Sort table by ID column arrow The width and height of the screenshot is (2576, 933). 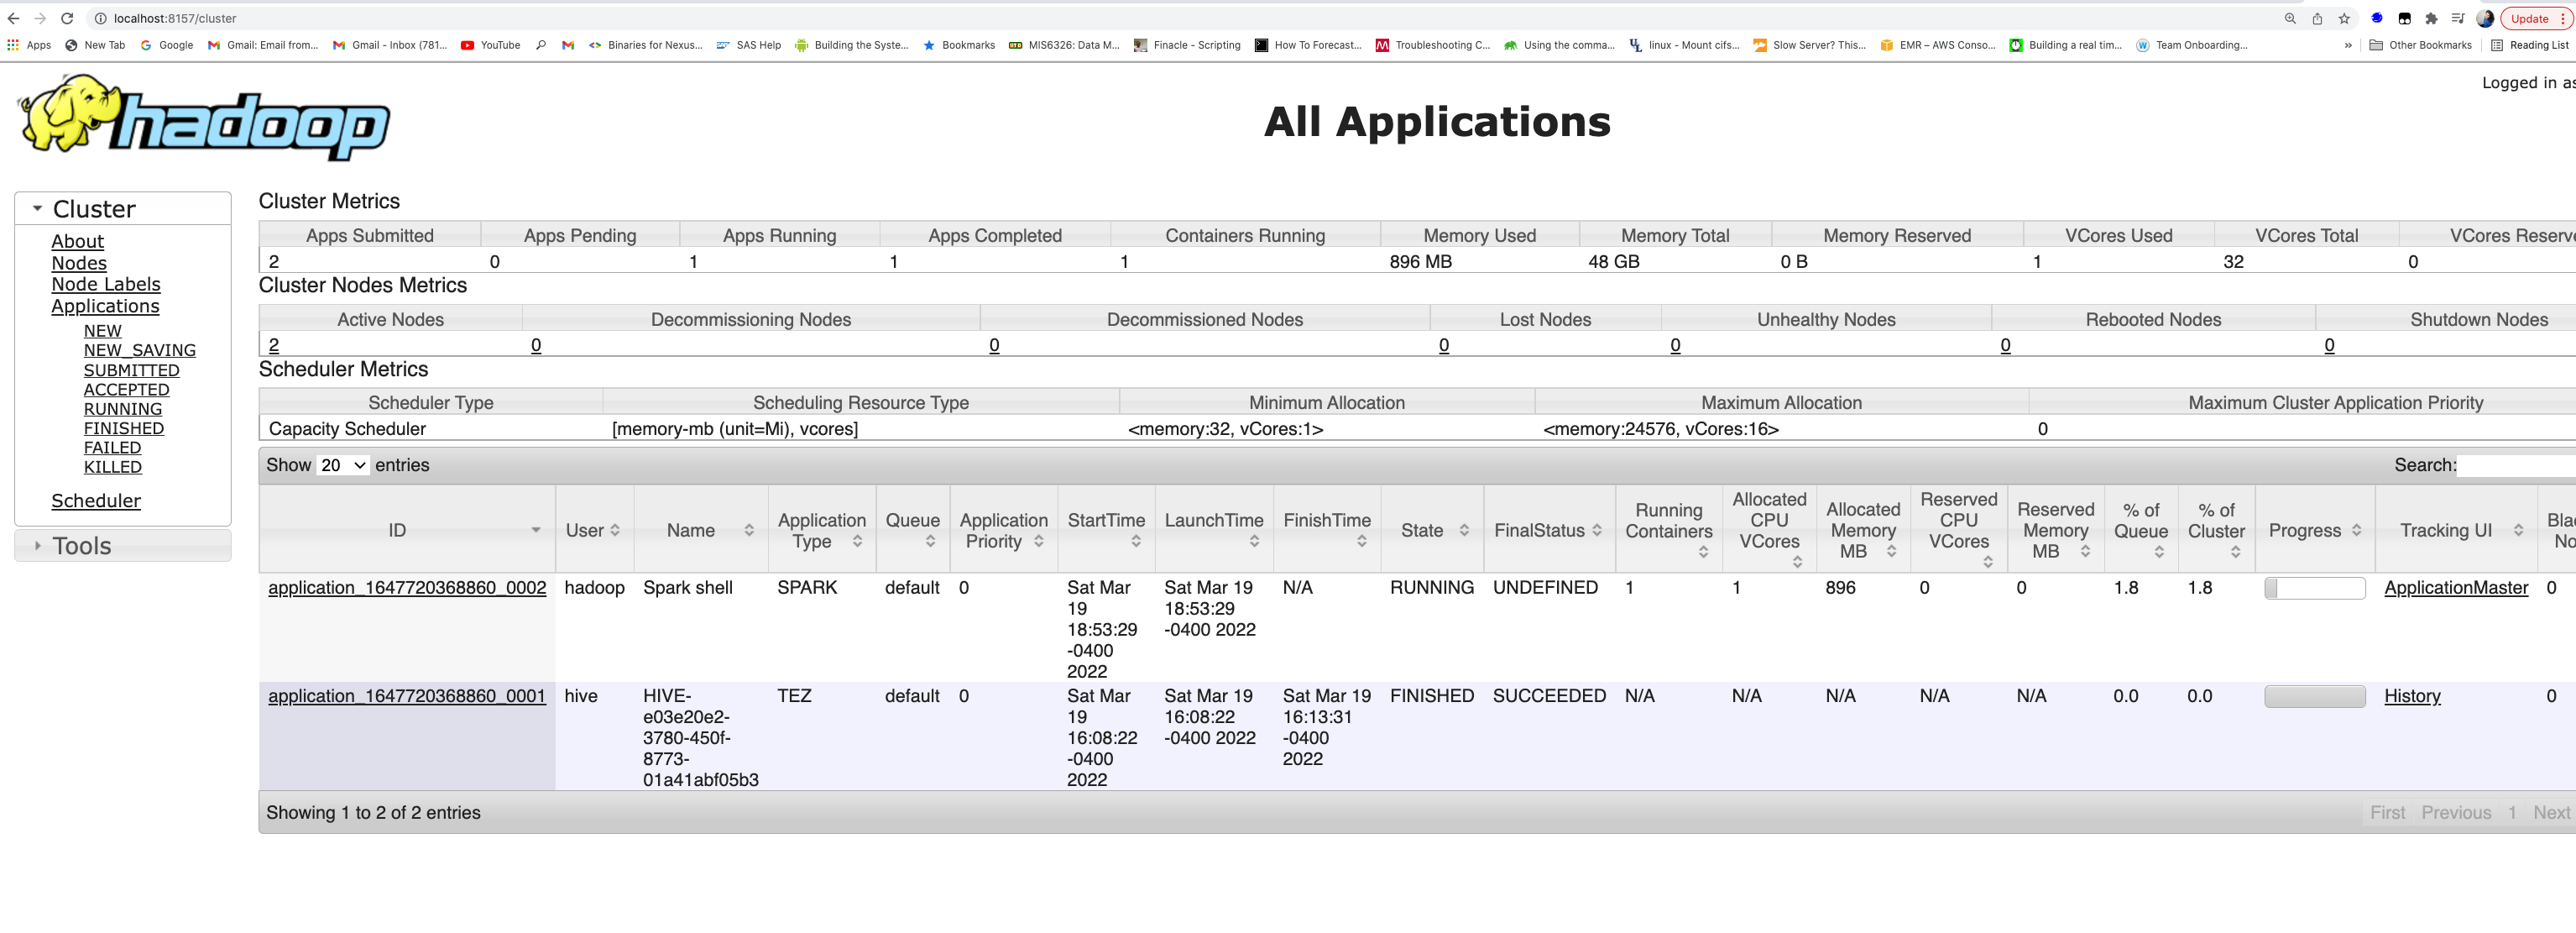click(x=536, y=530)
